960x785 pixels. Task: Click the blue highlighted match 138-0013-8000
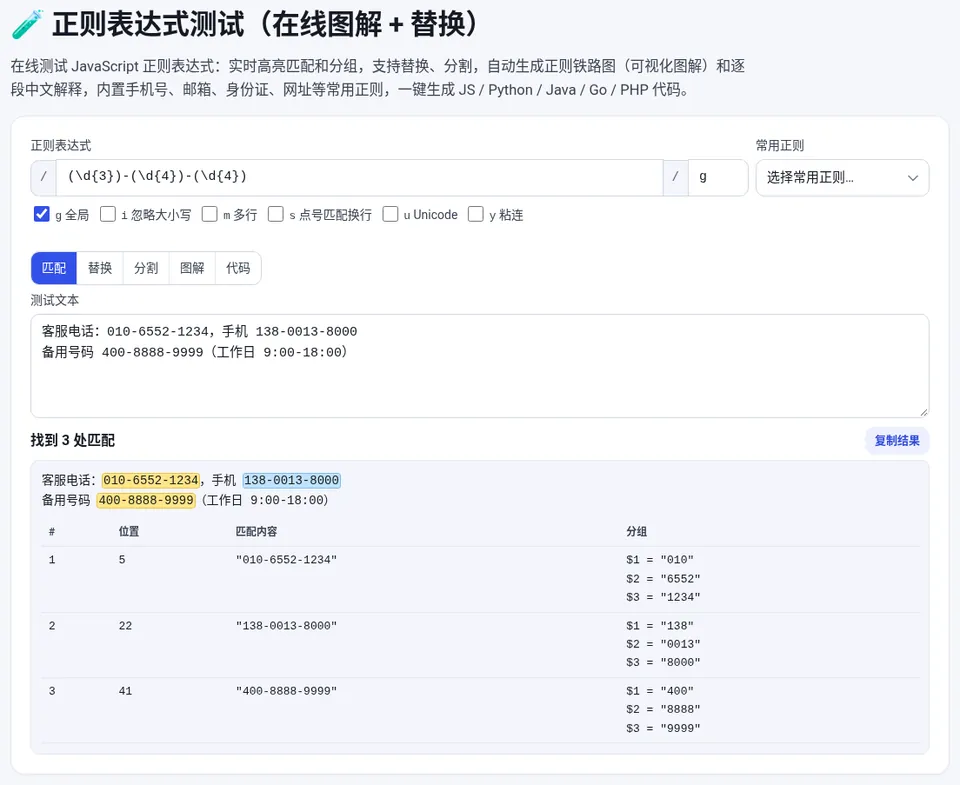pos(291,480)
